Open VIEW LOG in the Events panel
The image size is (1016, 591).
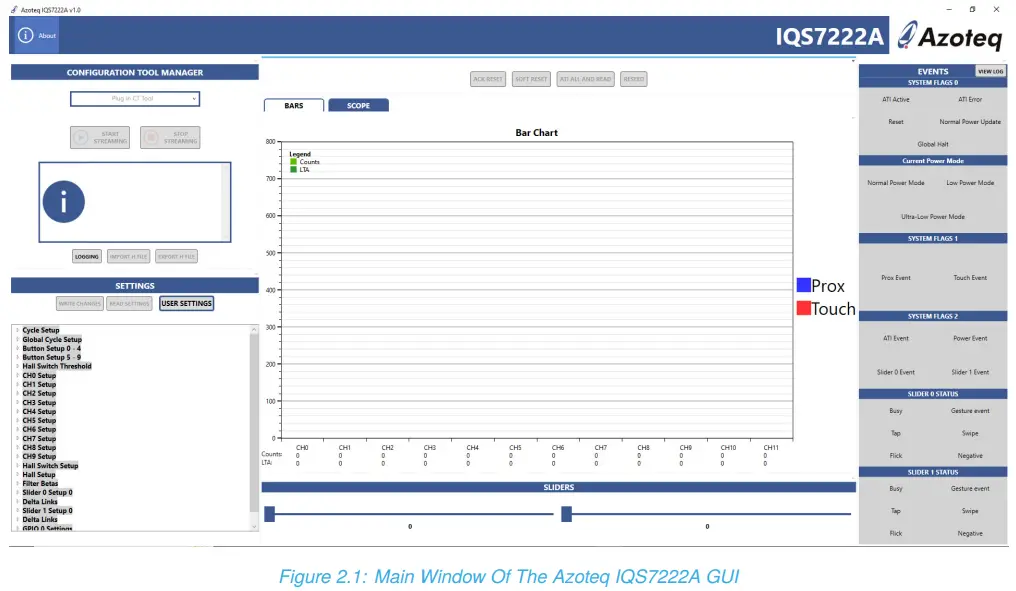point(991,71)
